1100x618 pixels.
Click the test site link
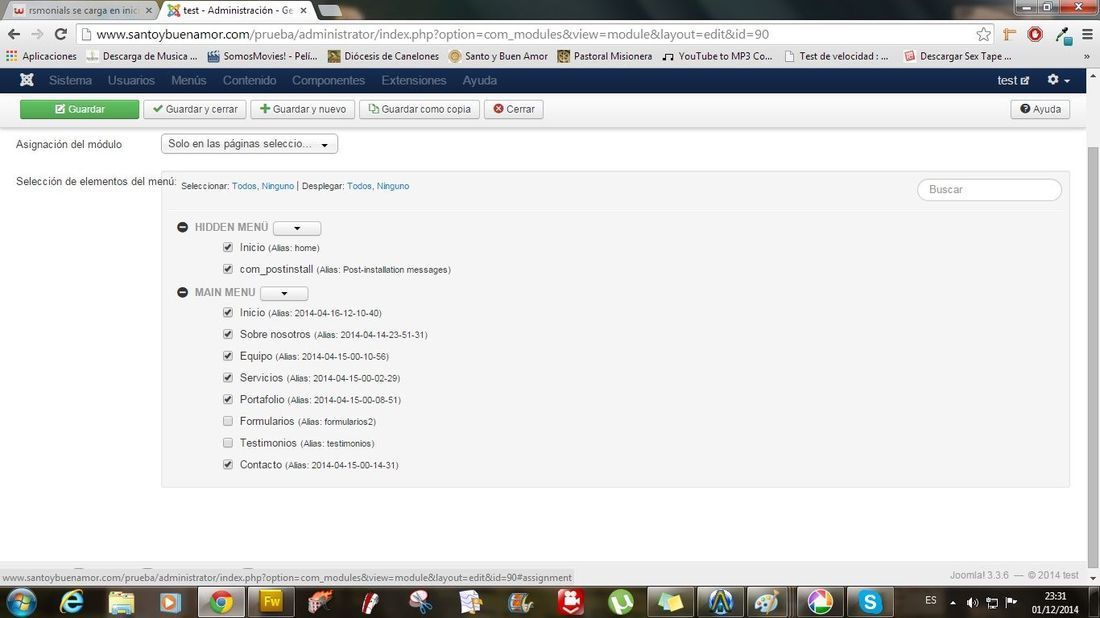[1013, 80]
